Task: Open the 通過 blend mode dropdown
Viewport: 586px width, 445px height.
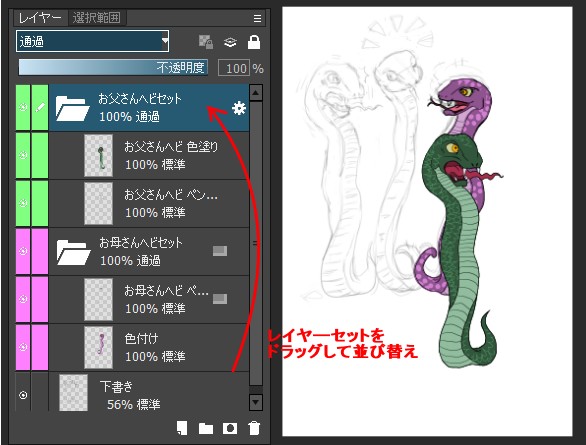Action: 93,41
